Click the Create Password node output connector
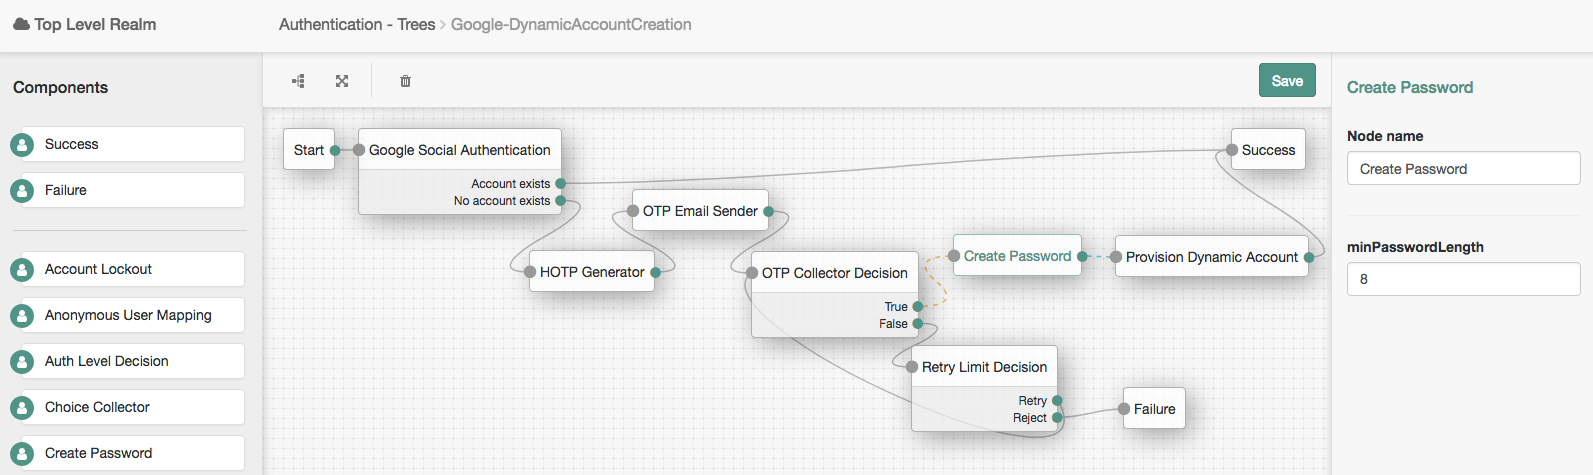Image resolution: width=1593 pixels, height=475 pixels. 1082,256
